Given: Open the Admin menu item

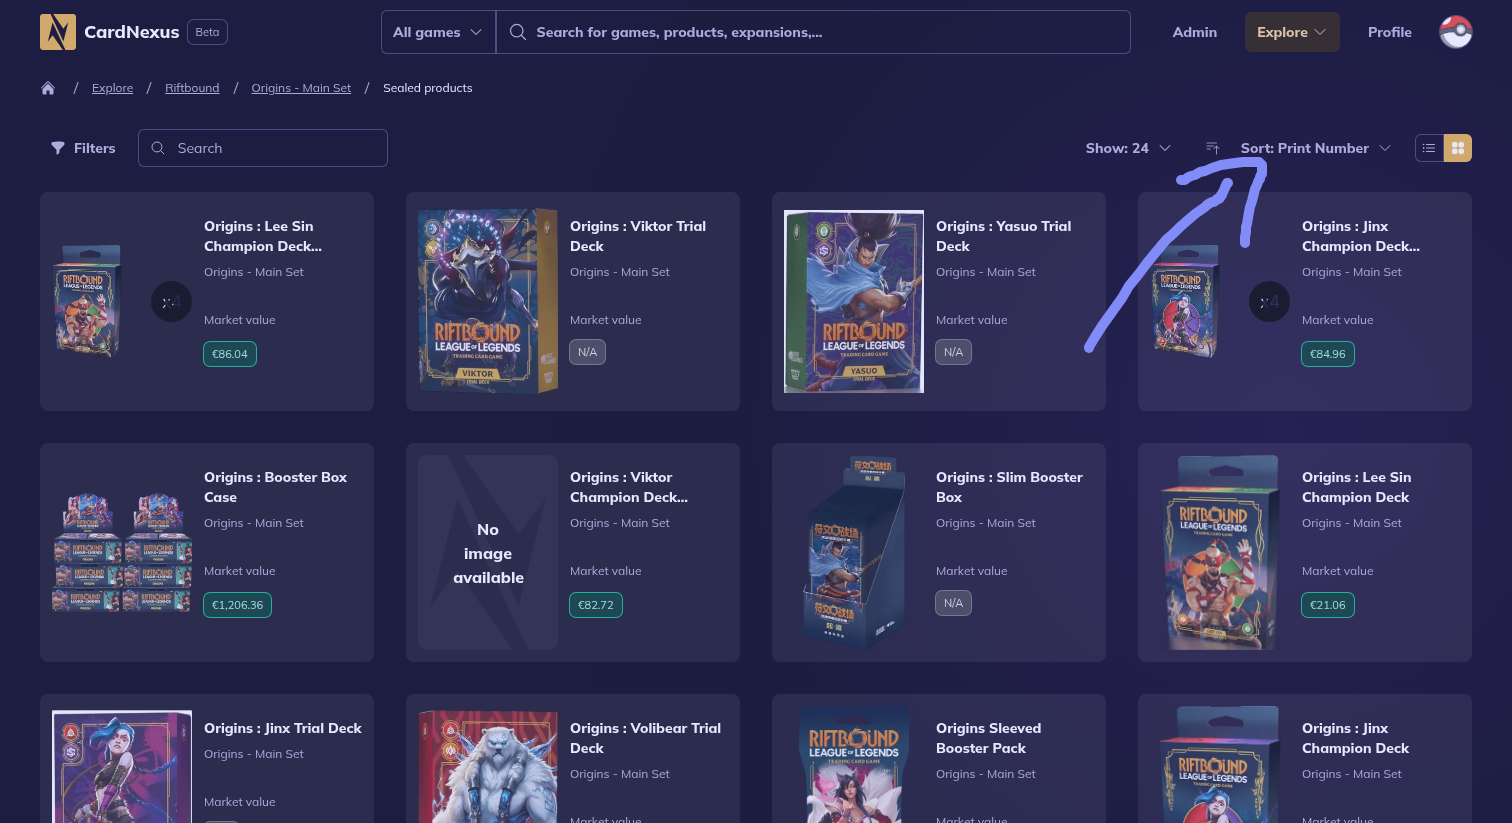Looking at the screenshot, I should [x=1194, y=32].
